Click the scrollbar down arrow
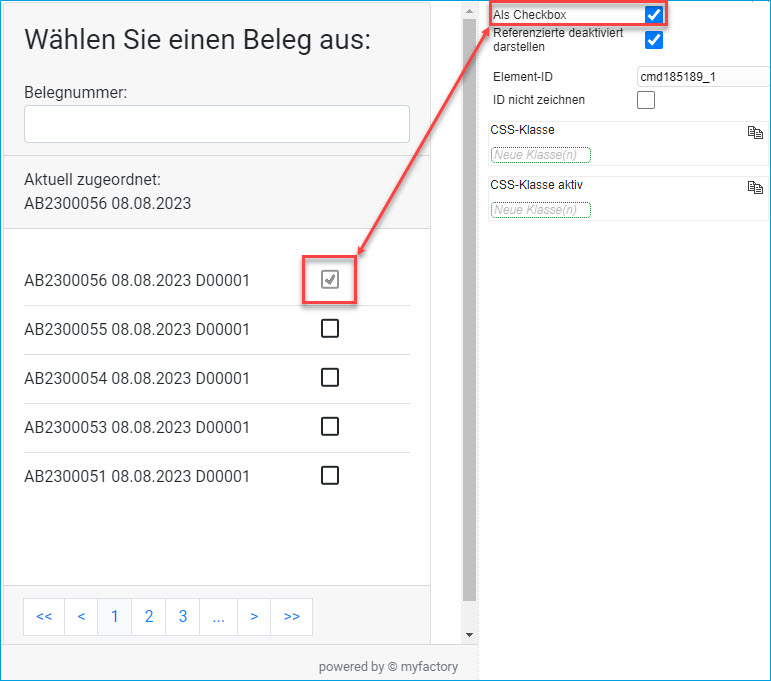 coord(469,634)
